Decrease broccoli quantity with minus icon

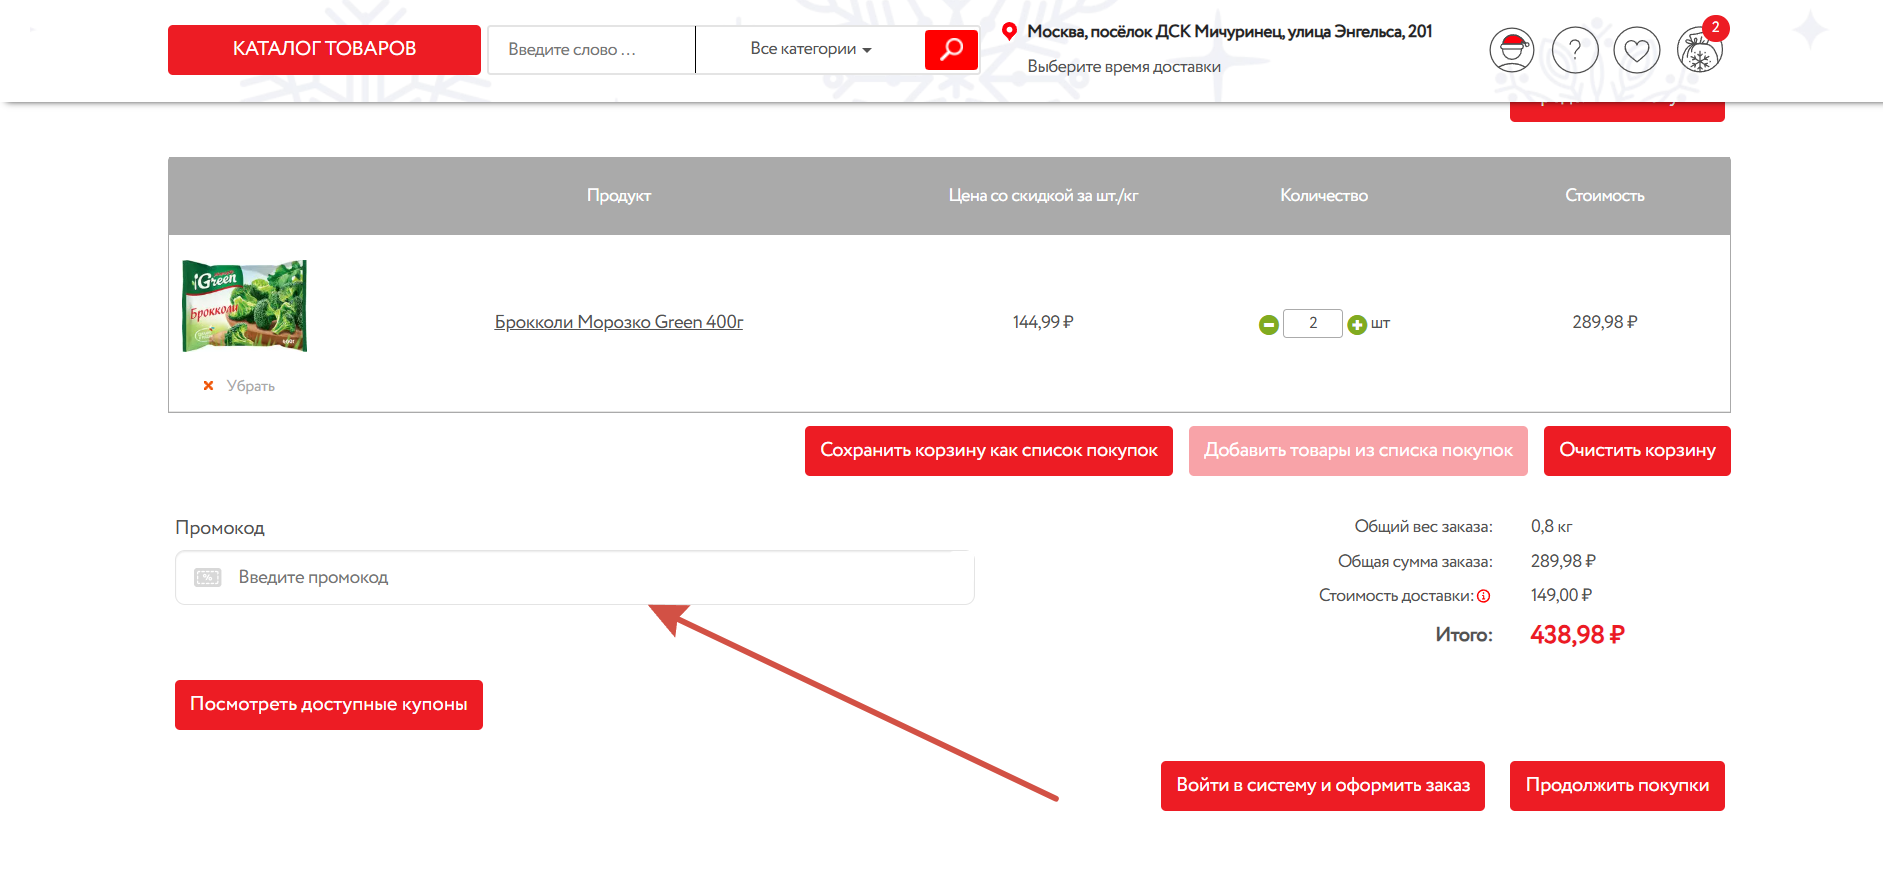[1269, 325]
